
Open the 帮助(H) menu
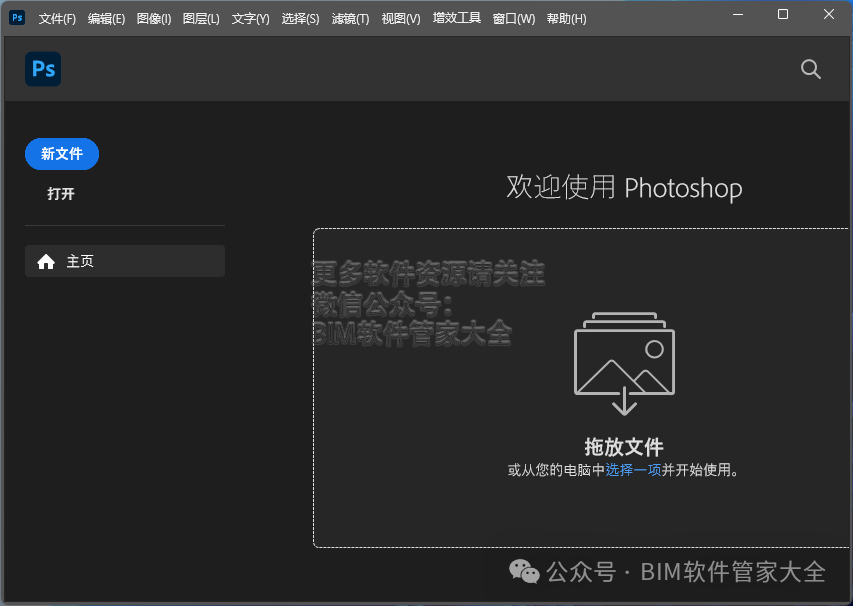pos(567,19)
